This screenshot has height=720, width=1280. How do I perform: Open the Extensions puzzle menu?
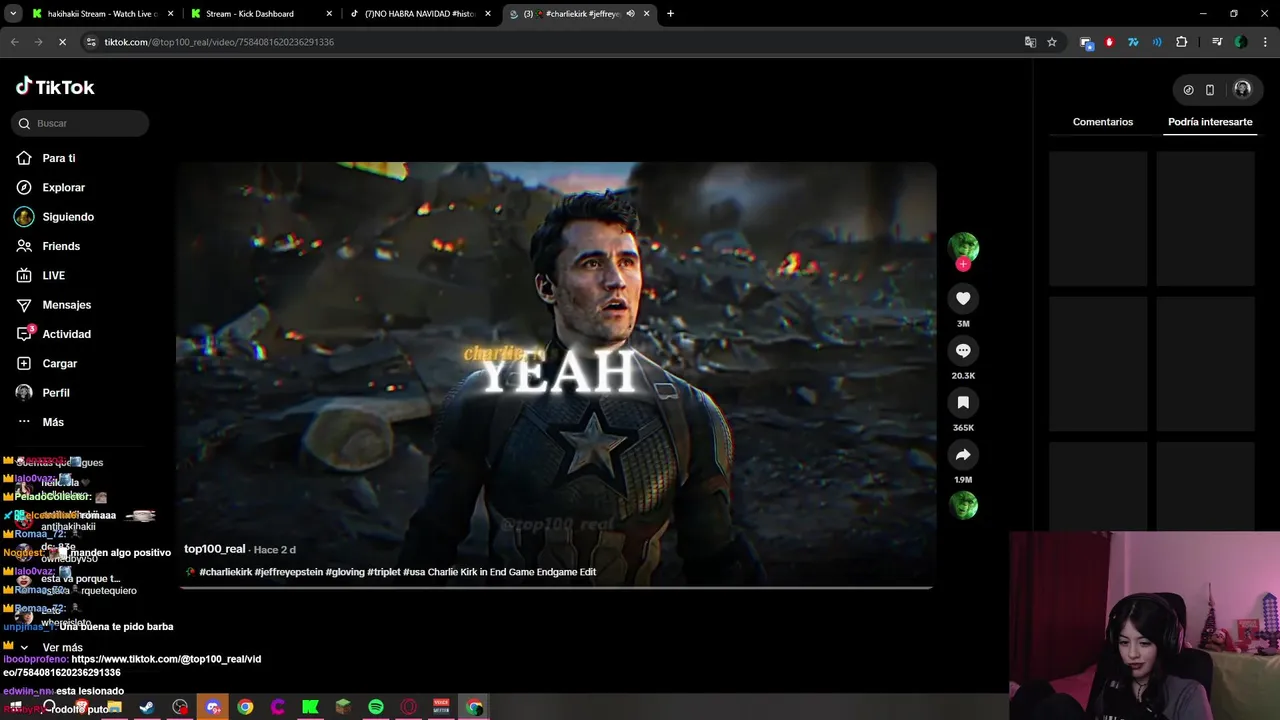tap(1181, 42)
